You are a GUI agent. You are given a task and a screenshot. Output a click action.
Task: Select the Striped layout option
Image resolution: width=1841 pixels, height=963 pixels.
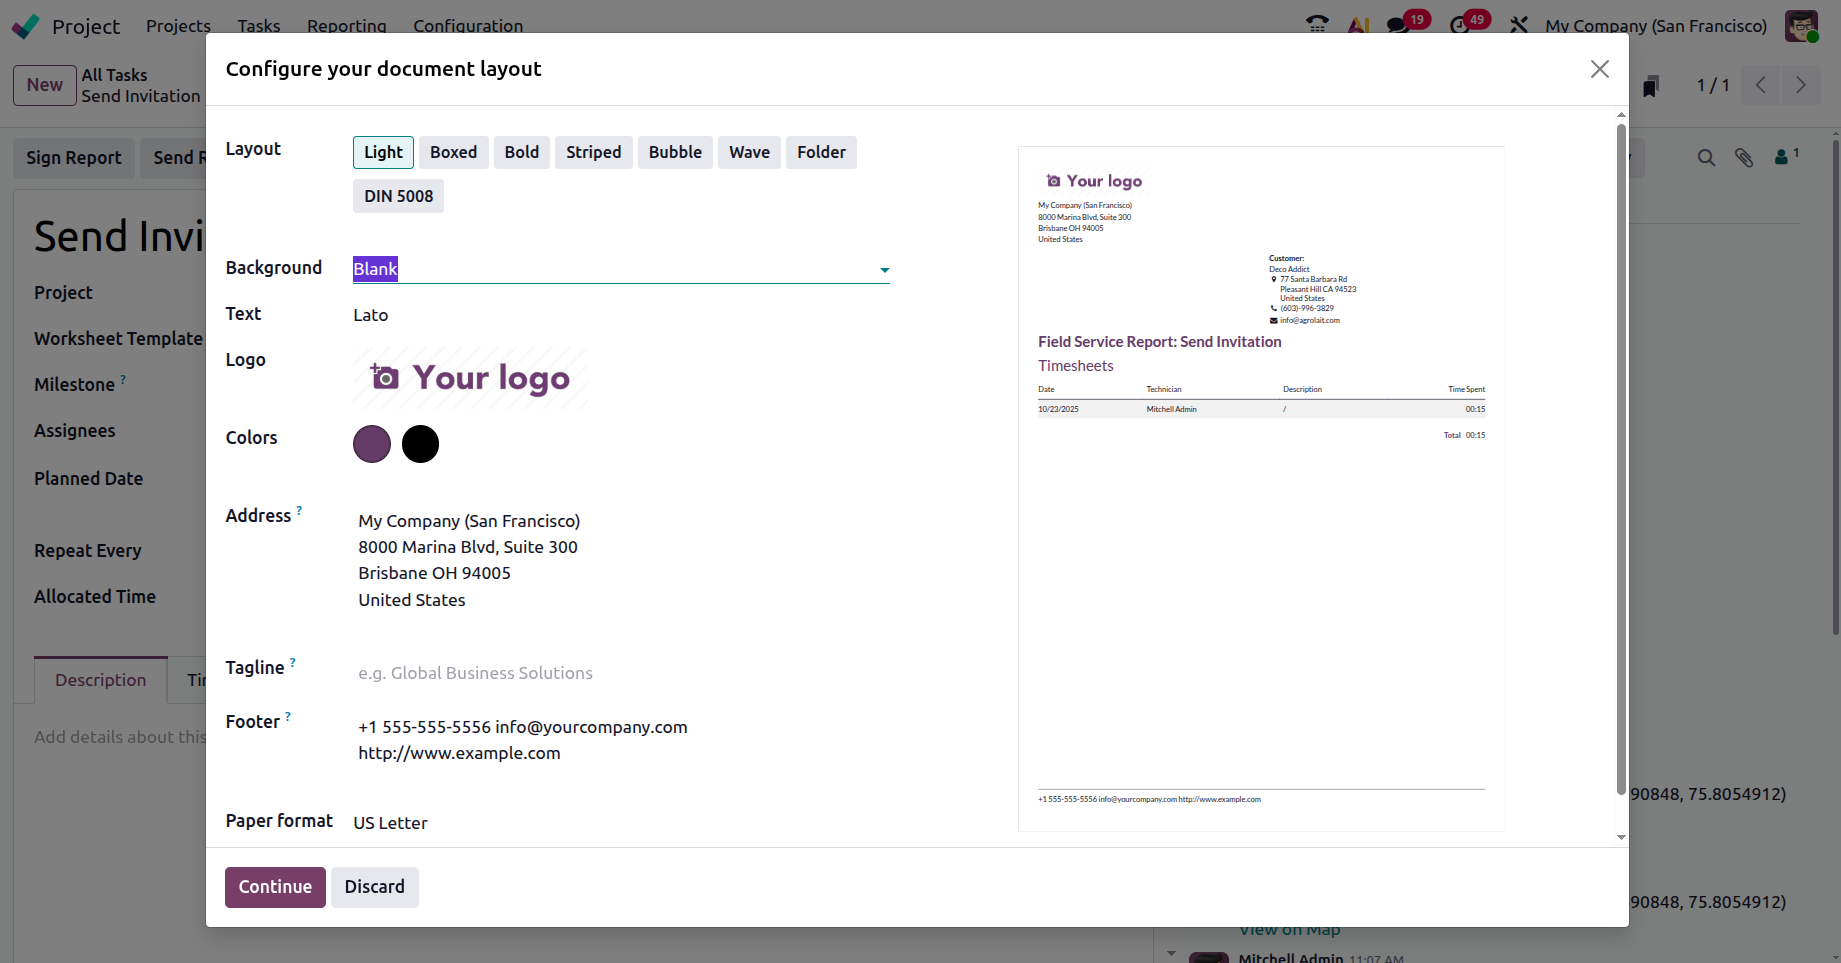[x=594, y=152]
